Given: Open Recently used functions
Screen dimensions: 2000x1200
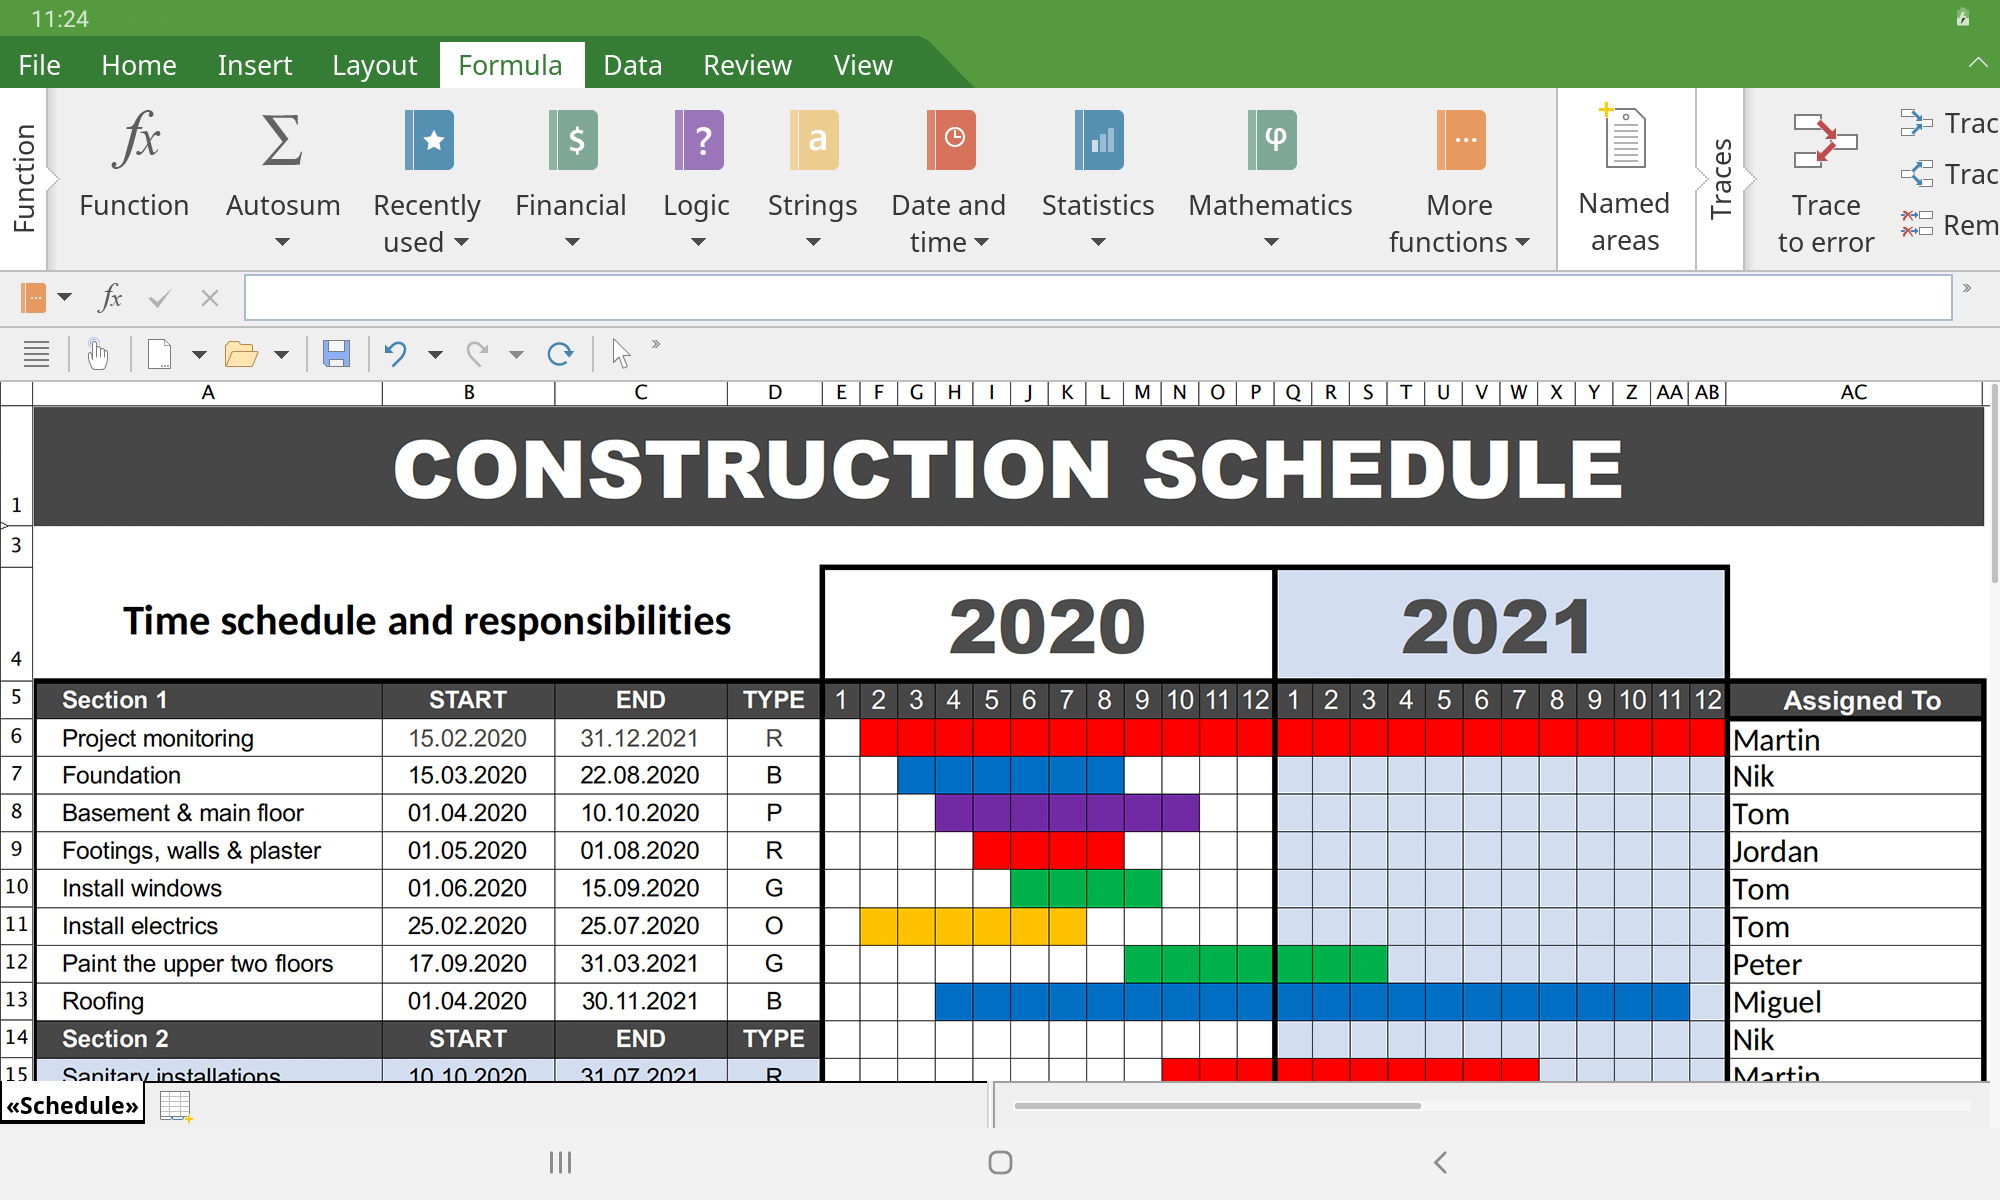Looking at the screenshot, I should tap(427, 180).
